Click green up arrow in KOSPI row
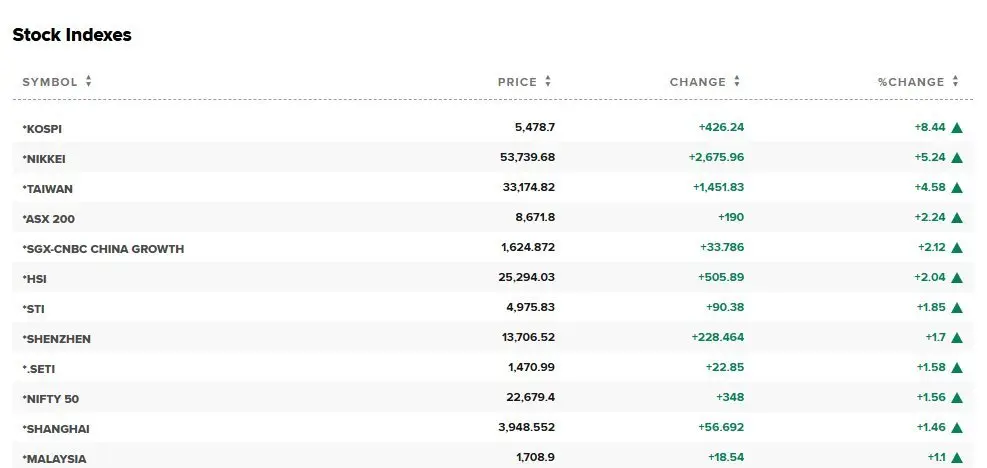Screen dimensions: 987x468 pyautogui.click(x=957, y=128)
